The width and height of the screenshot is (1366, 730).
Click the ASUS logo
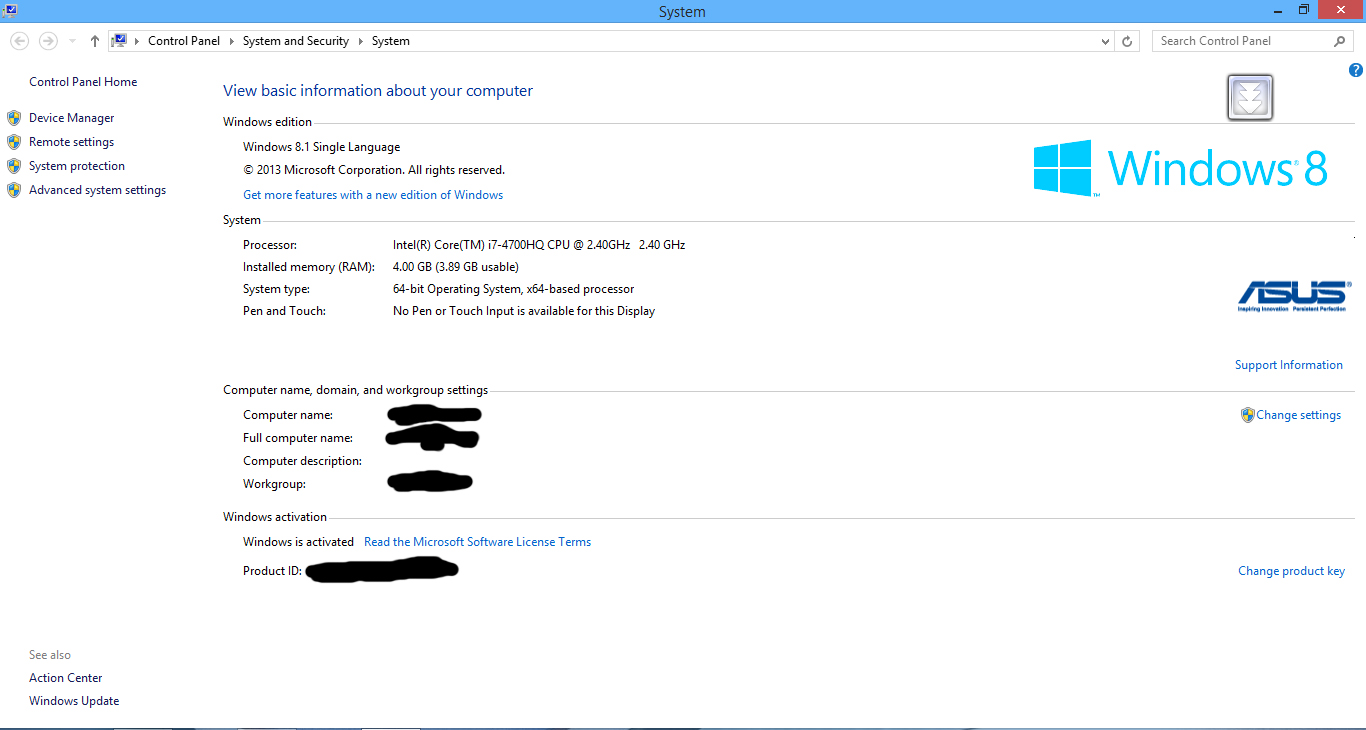click(1292, 296)
